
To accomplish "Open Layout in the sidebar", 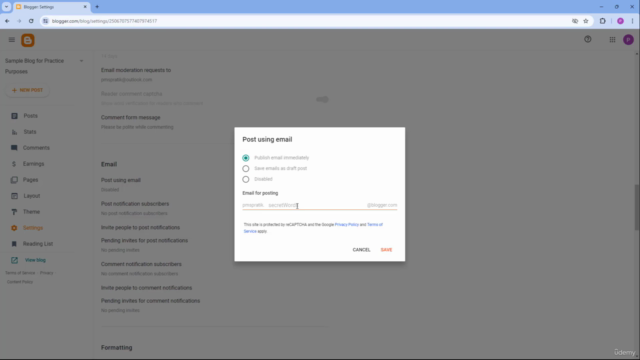I will tap(31, 196).
